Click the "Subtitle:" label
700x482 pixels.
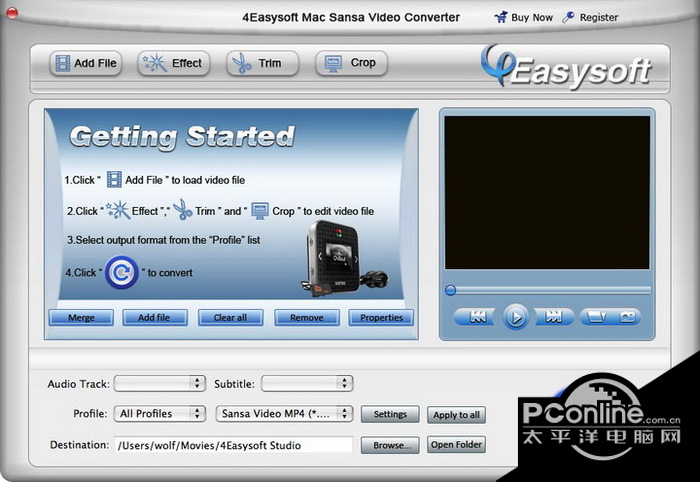[234, 384]
